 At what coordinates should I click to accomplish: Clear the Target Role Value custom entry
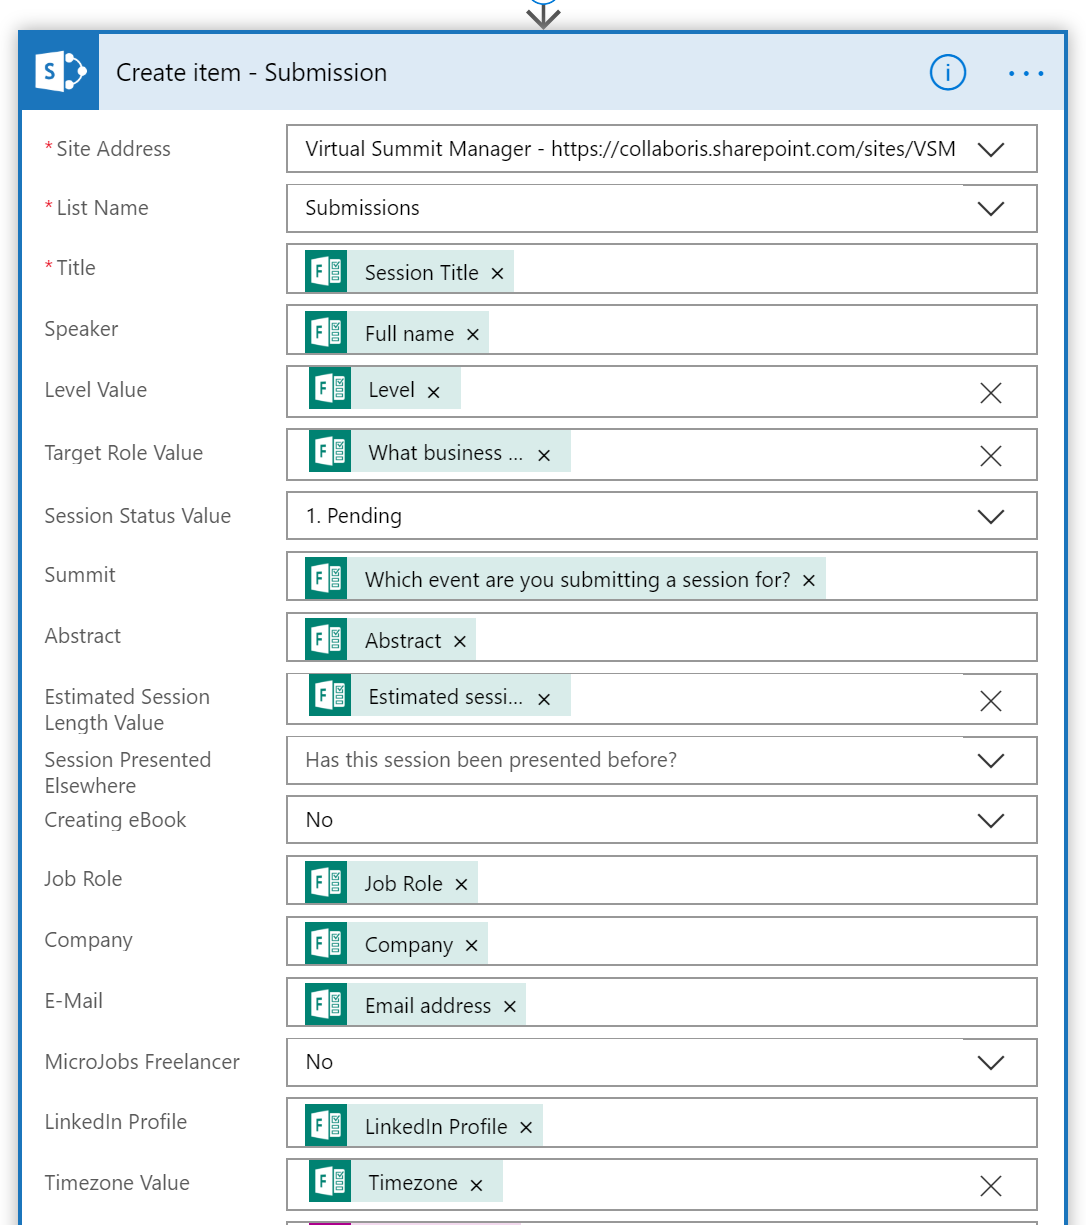991,455
